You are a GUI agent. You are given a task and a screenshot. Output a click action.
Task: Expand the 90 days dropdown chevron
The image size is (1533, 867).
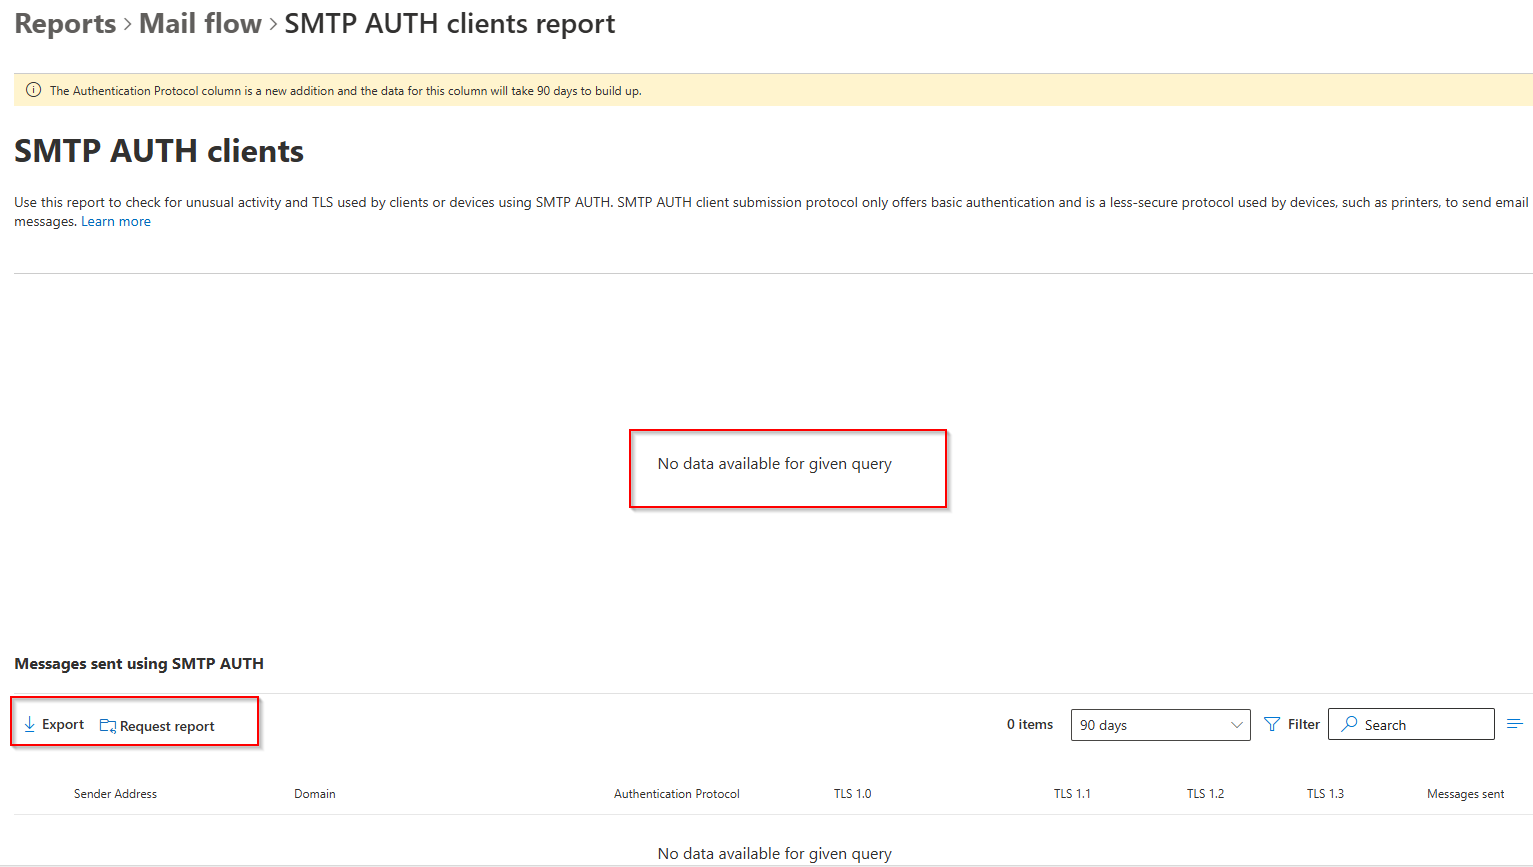click(1236, 725)
